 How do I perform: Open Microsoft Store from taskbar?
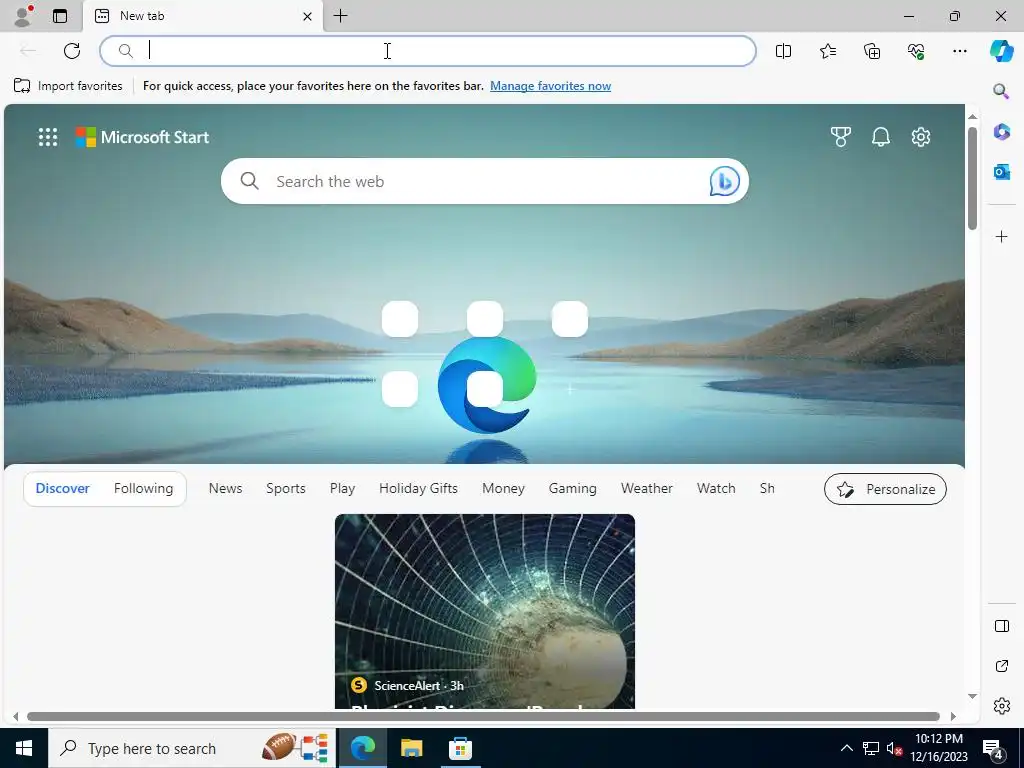[460, 748]
